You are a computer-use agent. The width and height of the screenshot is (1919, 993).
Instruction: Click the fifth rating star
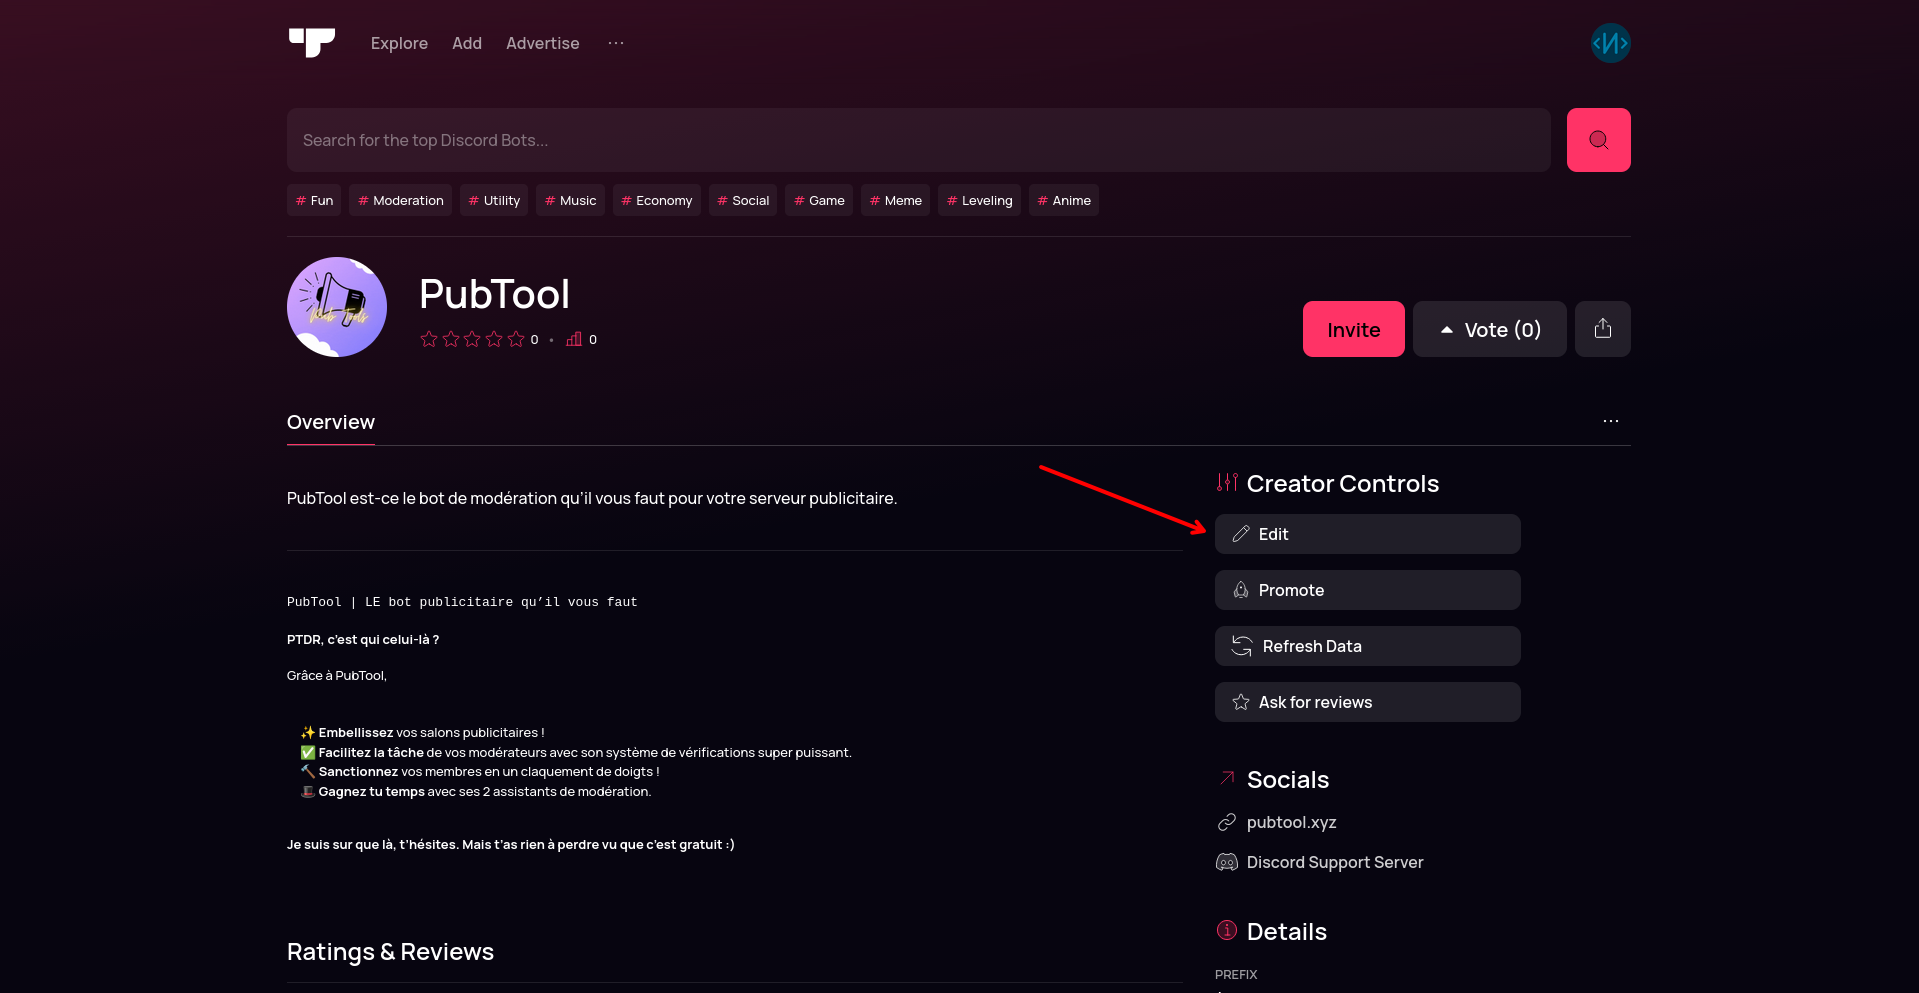pos(516,340)
